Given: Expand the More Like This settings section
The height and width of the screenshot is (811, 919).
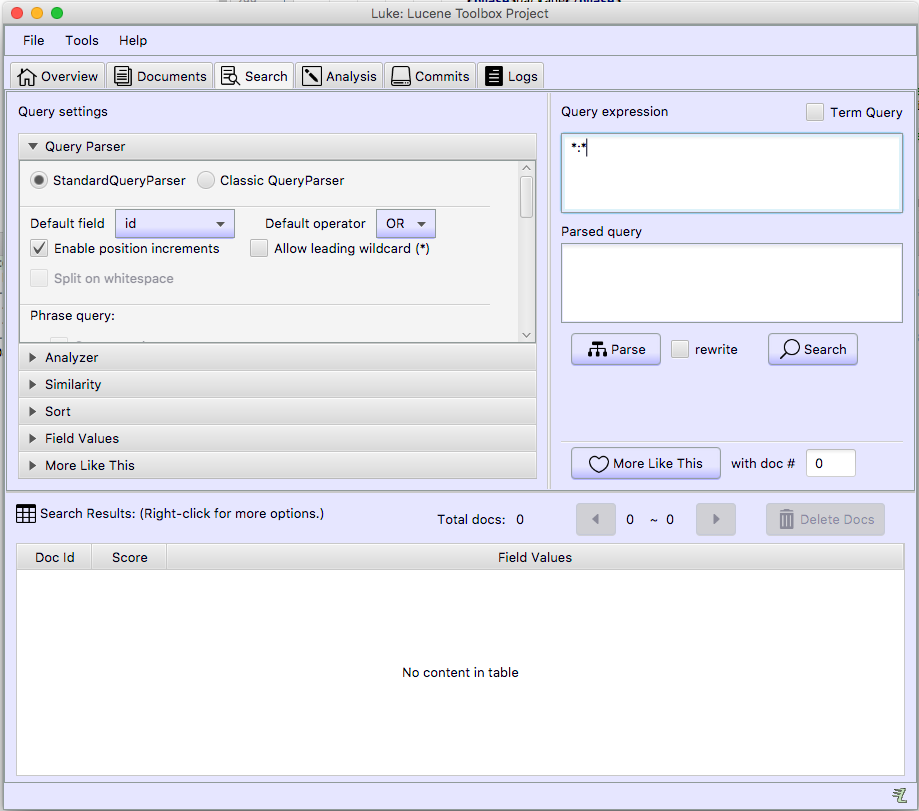Looking at the screenshot, I should 277,465.
